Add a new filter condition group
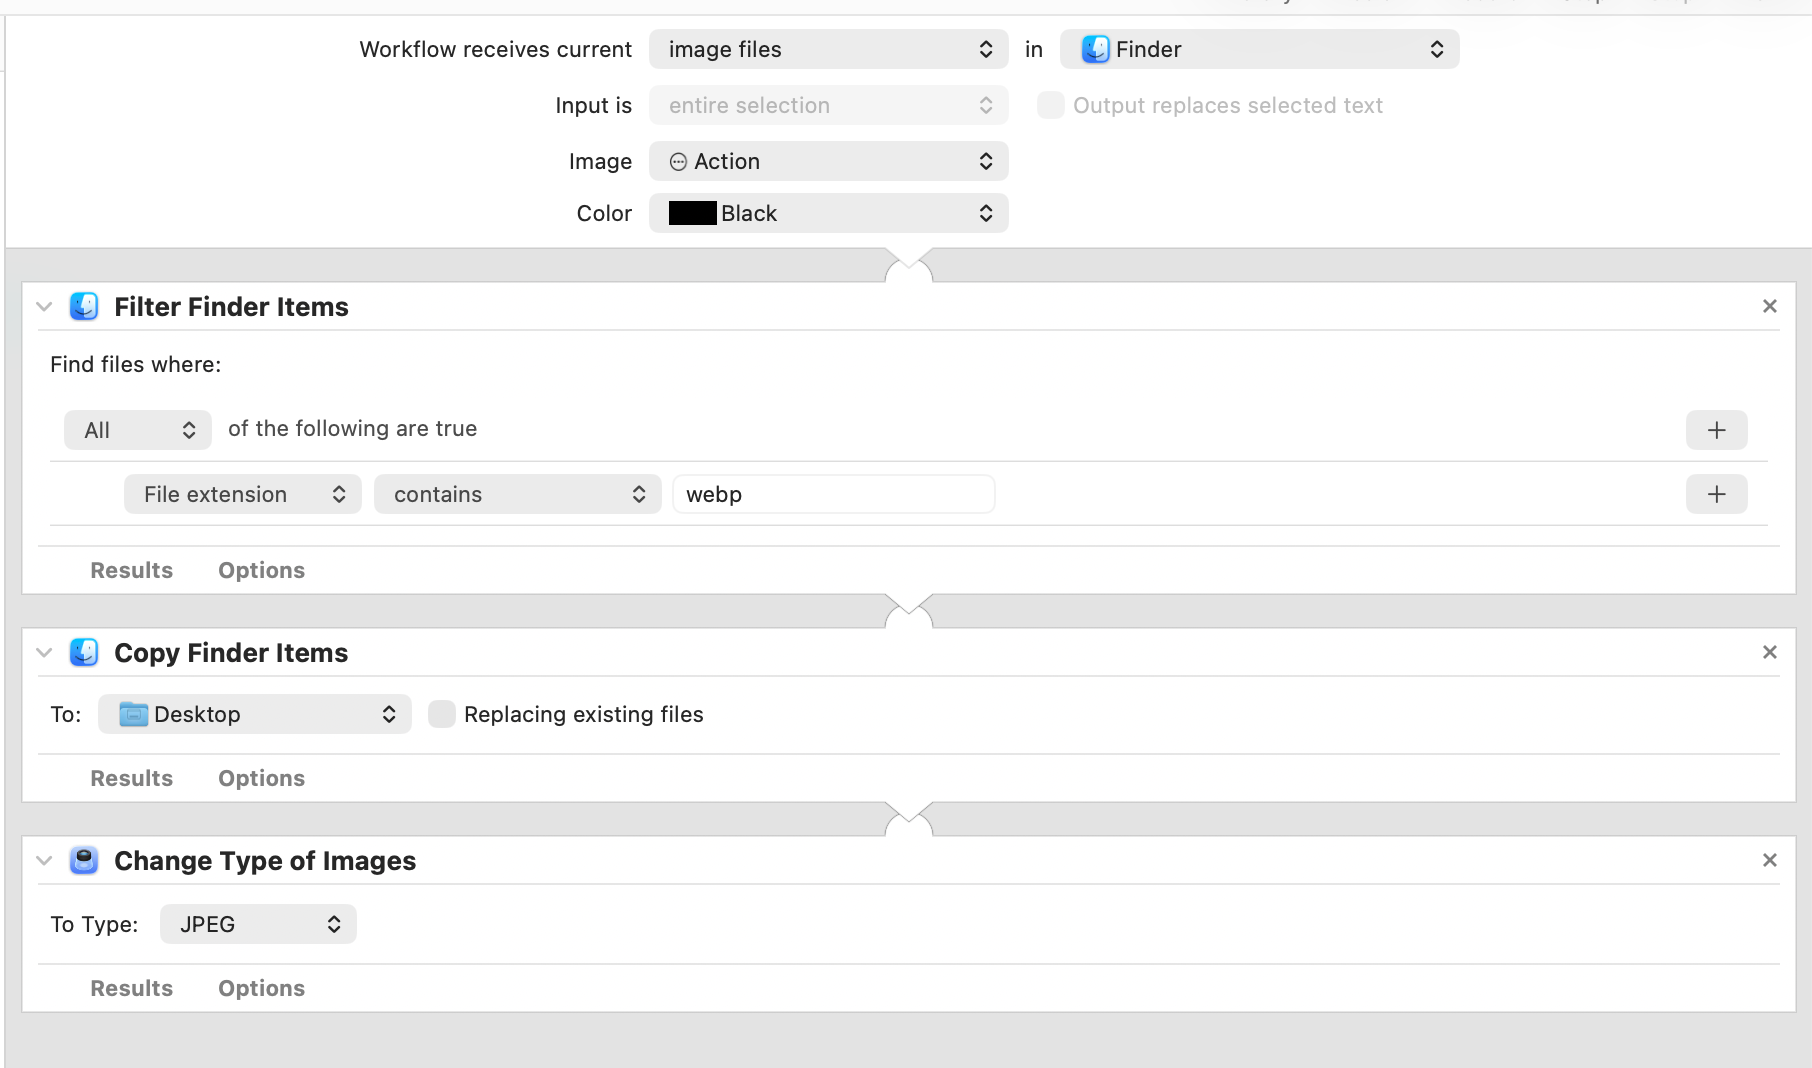The image size is (1812, 1068). 1716,430
